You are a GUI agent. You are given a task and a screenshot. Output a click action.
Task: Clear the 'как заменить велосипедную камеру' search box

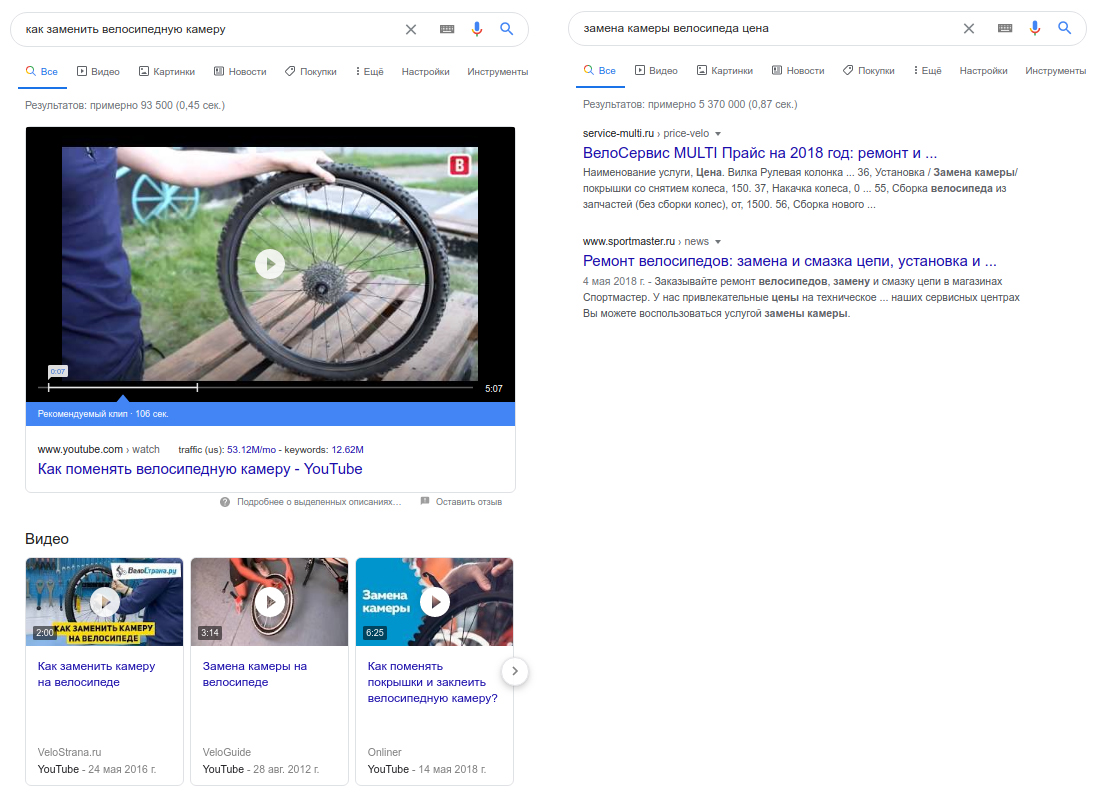pyautogui.click(x=410, y=29)
